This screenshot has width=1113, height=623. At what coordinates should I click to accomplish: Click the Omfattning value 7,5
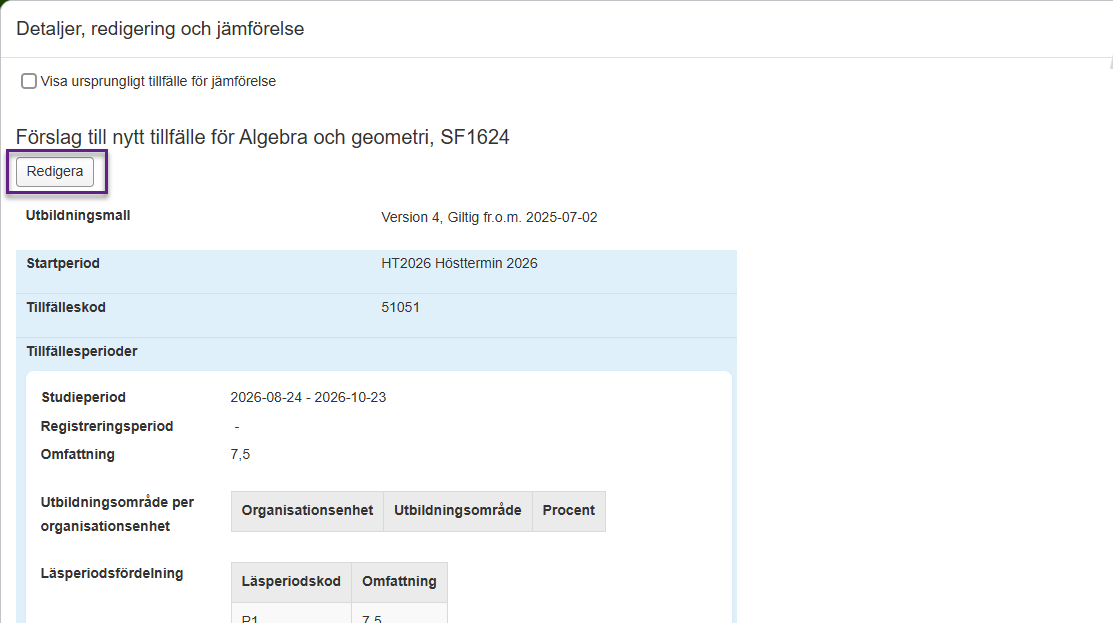coord(240,455)
